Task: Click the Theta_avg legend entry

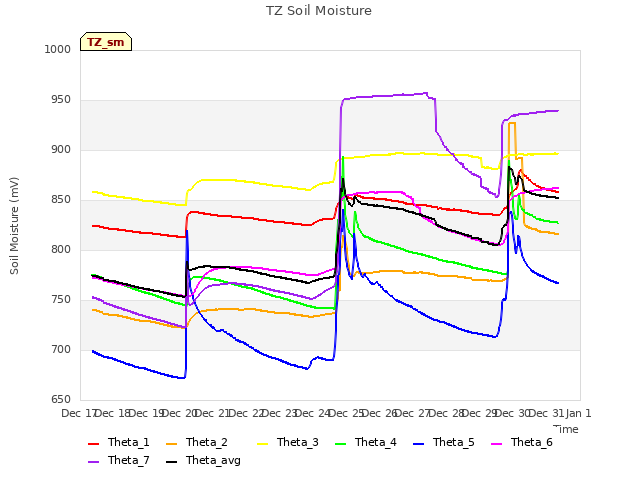Action: click(203, 460)
